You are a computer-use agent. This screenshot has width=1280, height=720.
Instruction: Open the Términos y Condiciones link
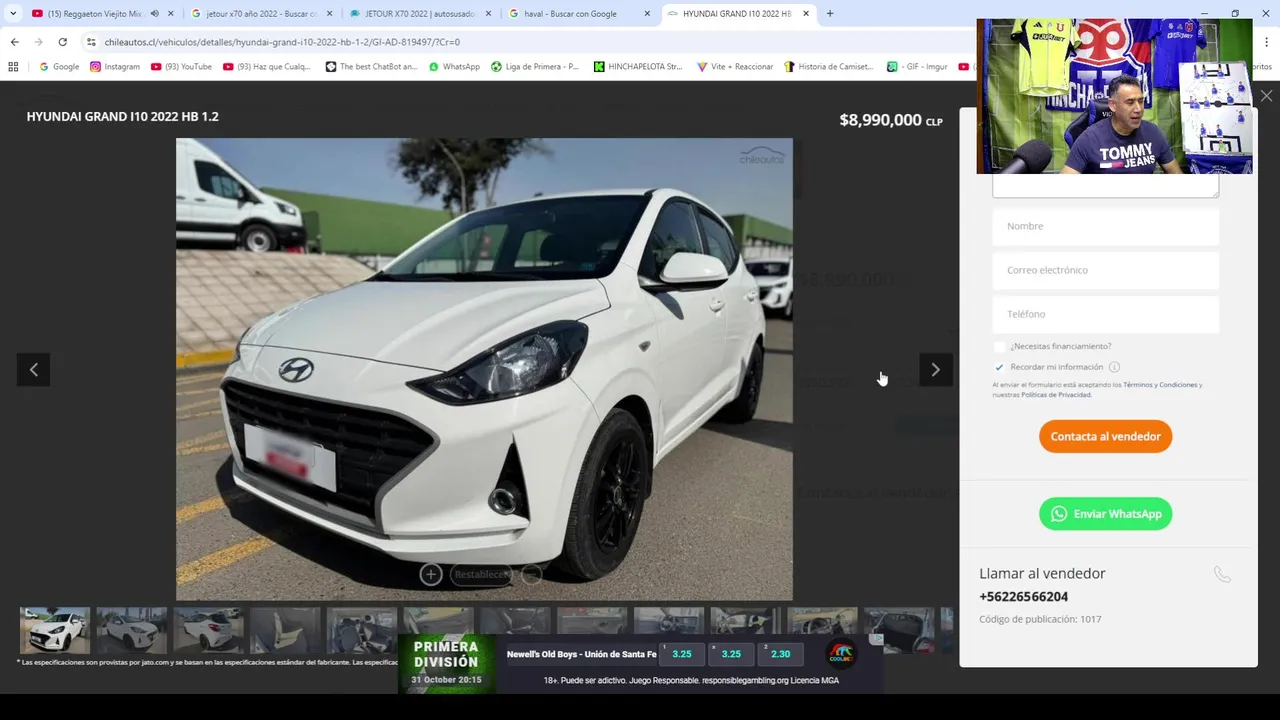click(1160, 385)
